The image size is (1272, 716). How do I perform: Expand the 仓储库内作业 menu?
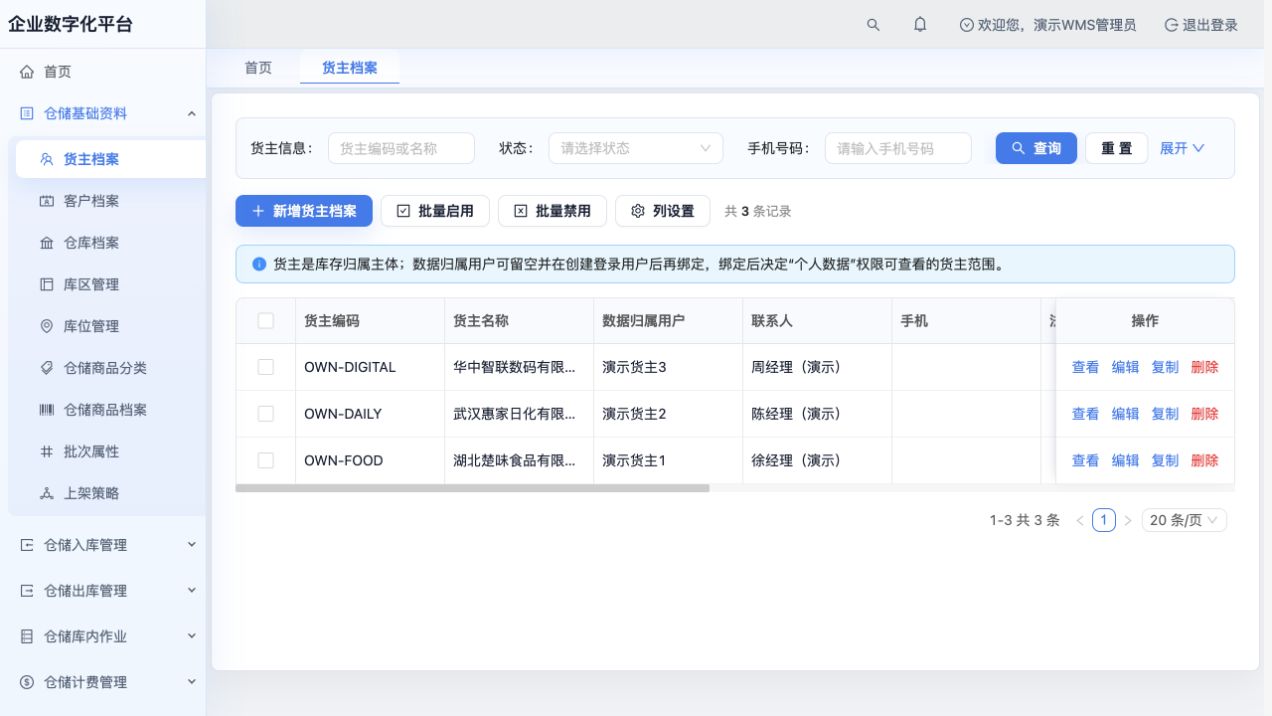191,636
